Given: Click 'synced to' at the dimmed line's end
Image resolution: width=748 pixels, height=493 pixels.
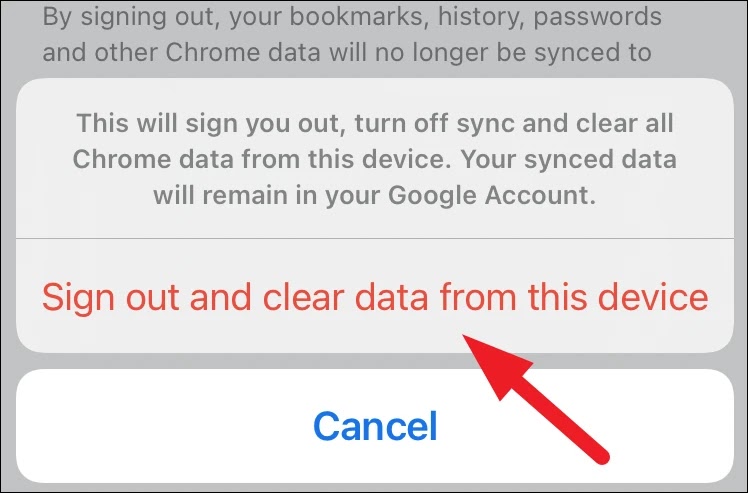Looking at the screenshot, I should [593, 52].
